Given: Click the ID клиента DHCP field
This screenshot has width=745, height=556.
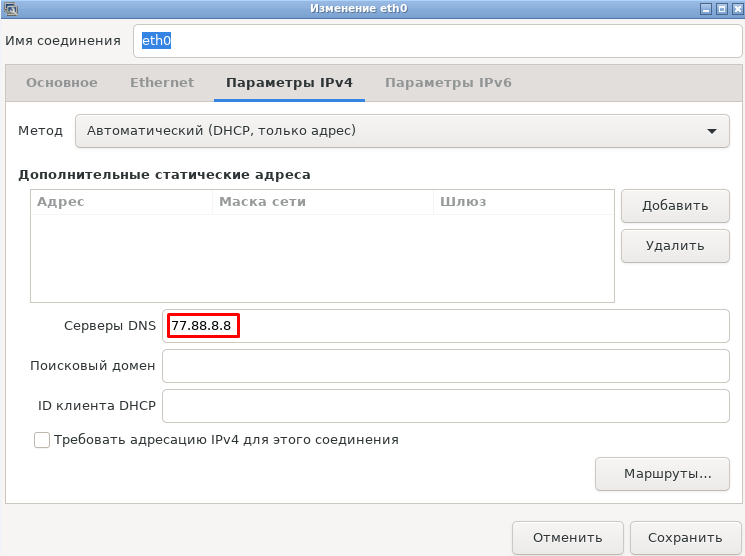Looking at the screenshot, I should [x=446, y=407].
